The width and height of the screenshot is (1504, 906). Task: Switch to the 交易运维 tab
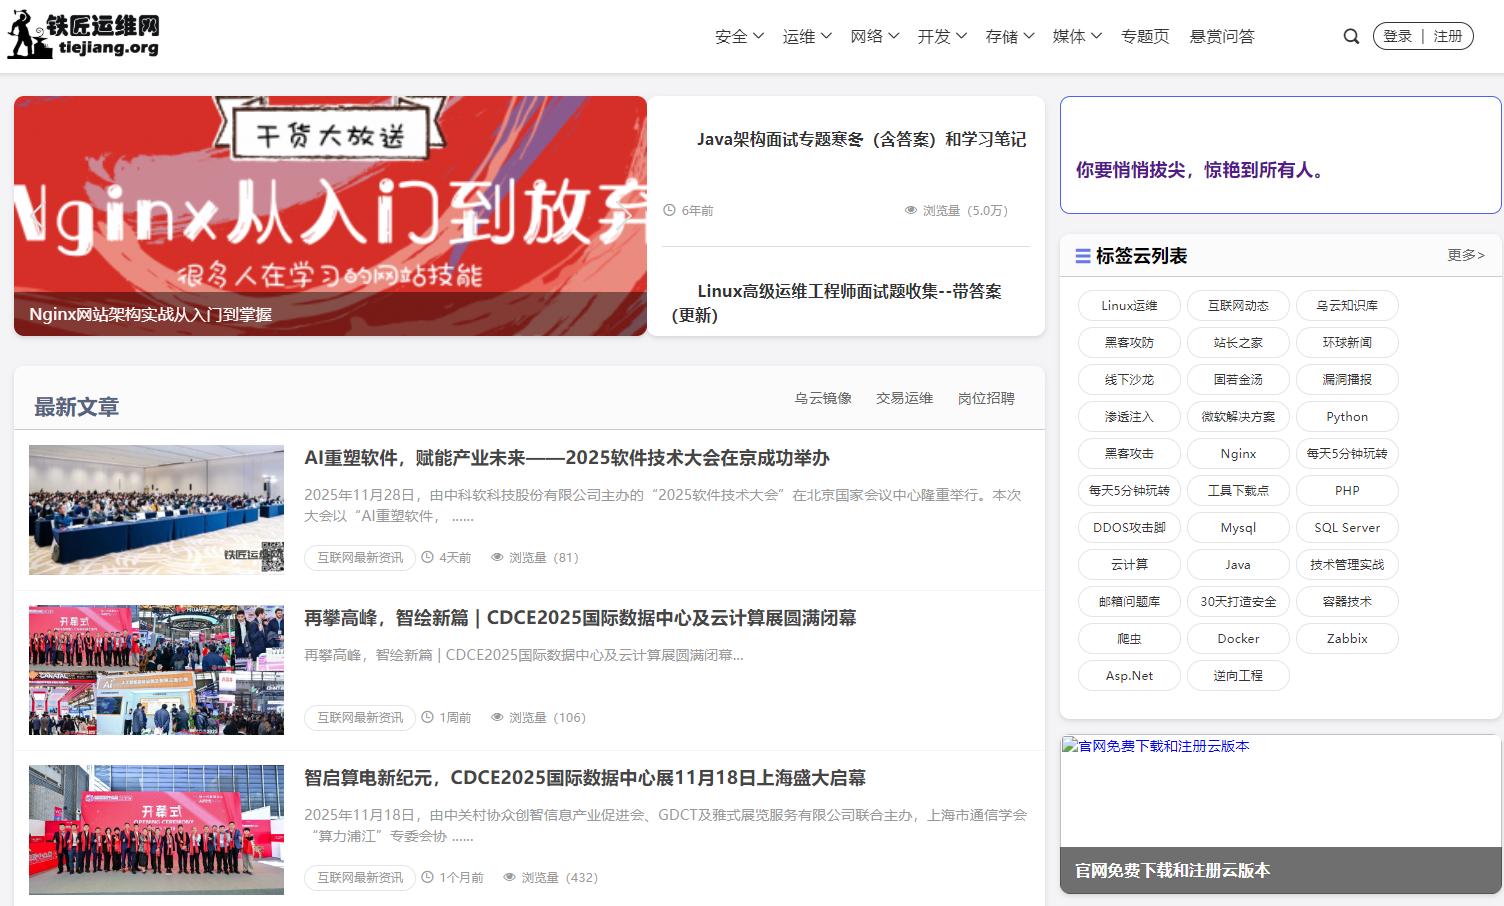click(x=903, y=397)
